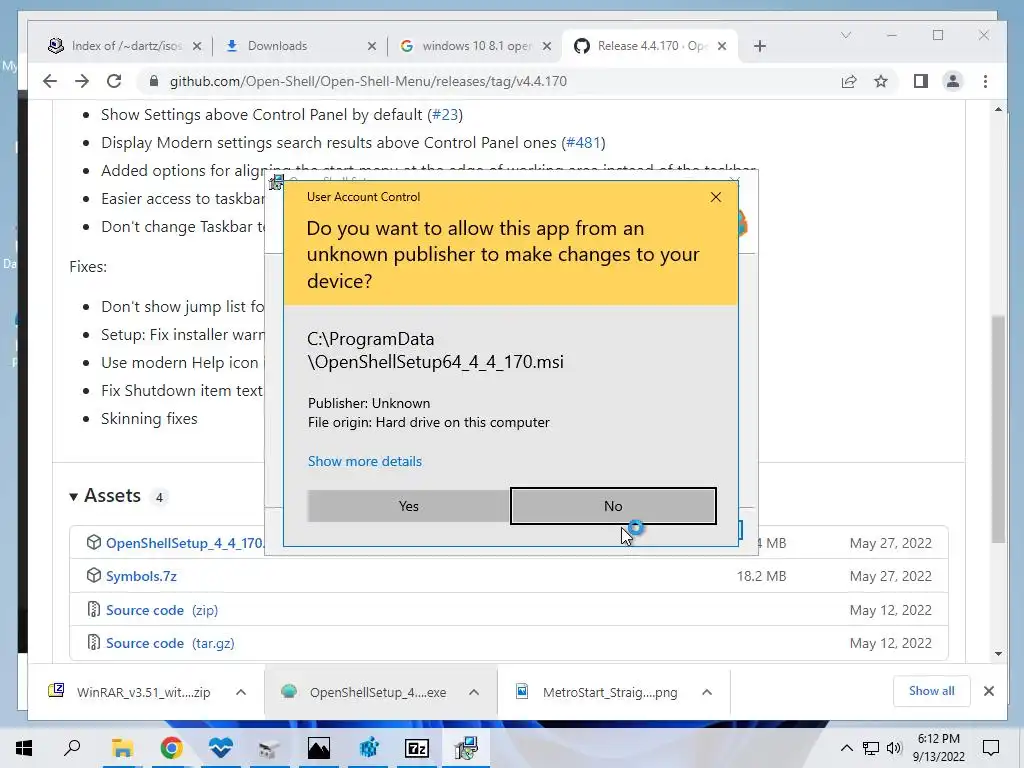This screenshot has width=1024, height=768.
Task: Expand options for MetroStart png download
Action: (x=707, y=692)
